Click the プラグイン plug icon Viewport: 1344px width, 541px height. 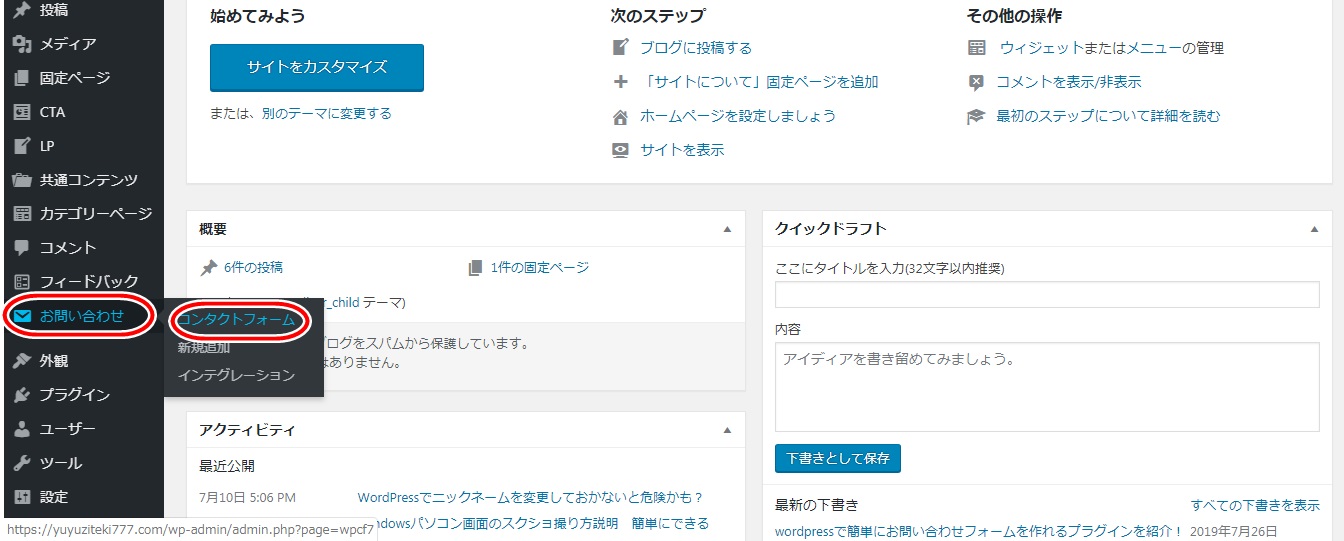coord(22,395)
